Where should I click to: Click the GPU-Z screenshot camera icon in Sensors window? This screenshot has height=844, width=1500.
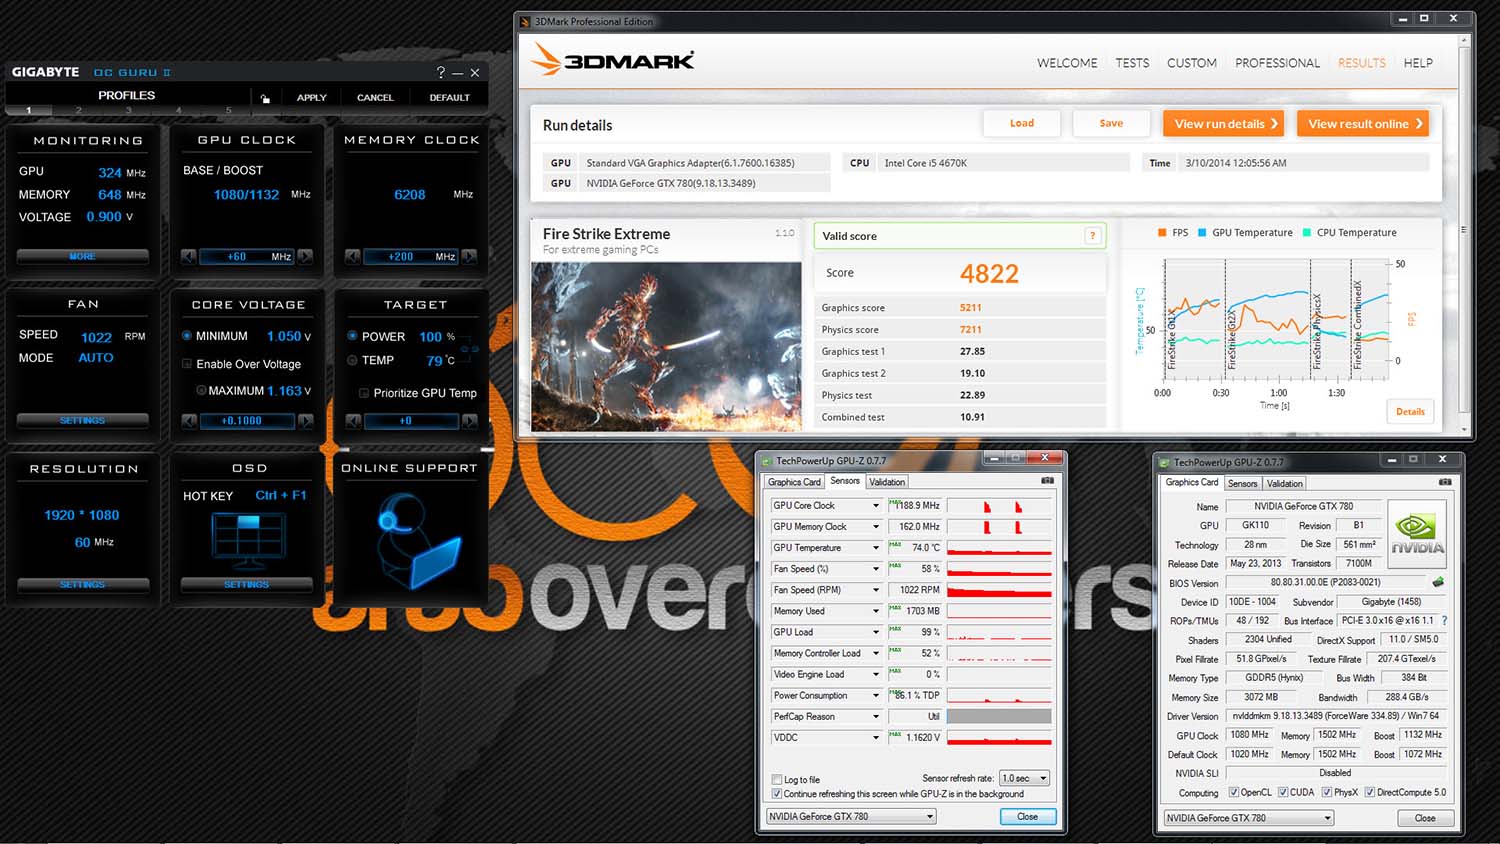tap(1047, 481)
